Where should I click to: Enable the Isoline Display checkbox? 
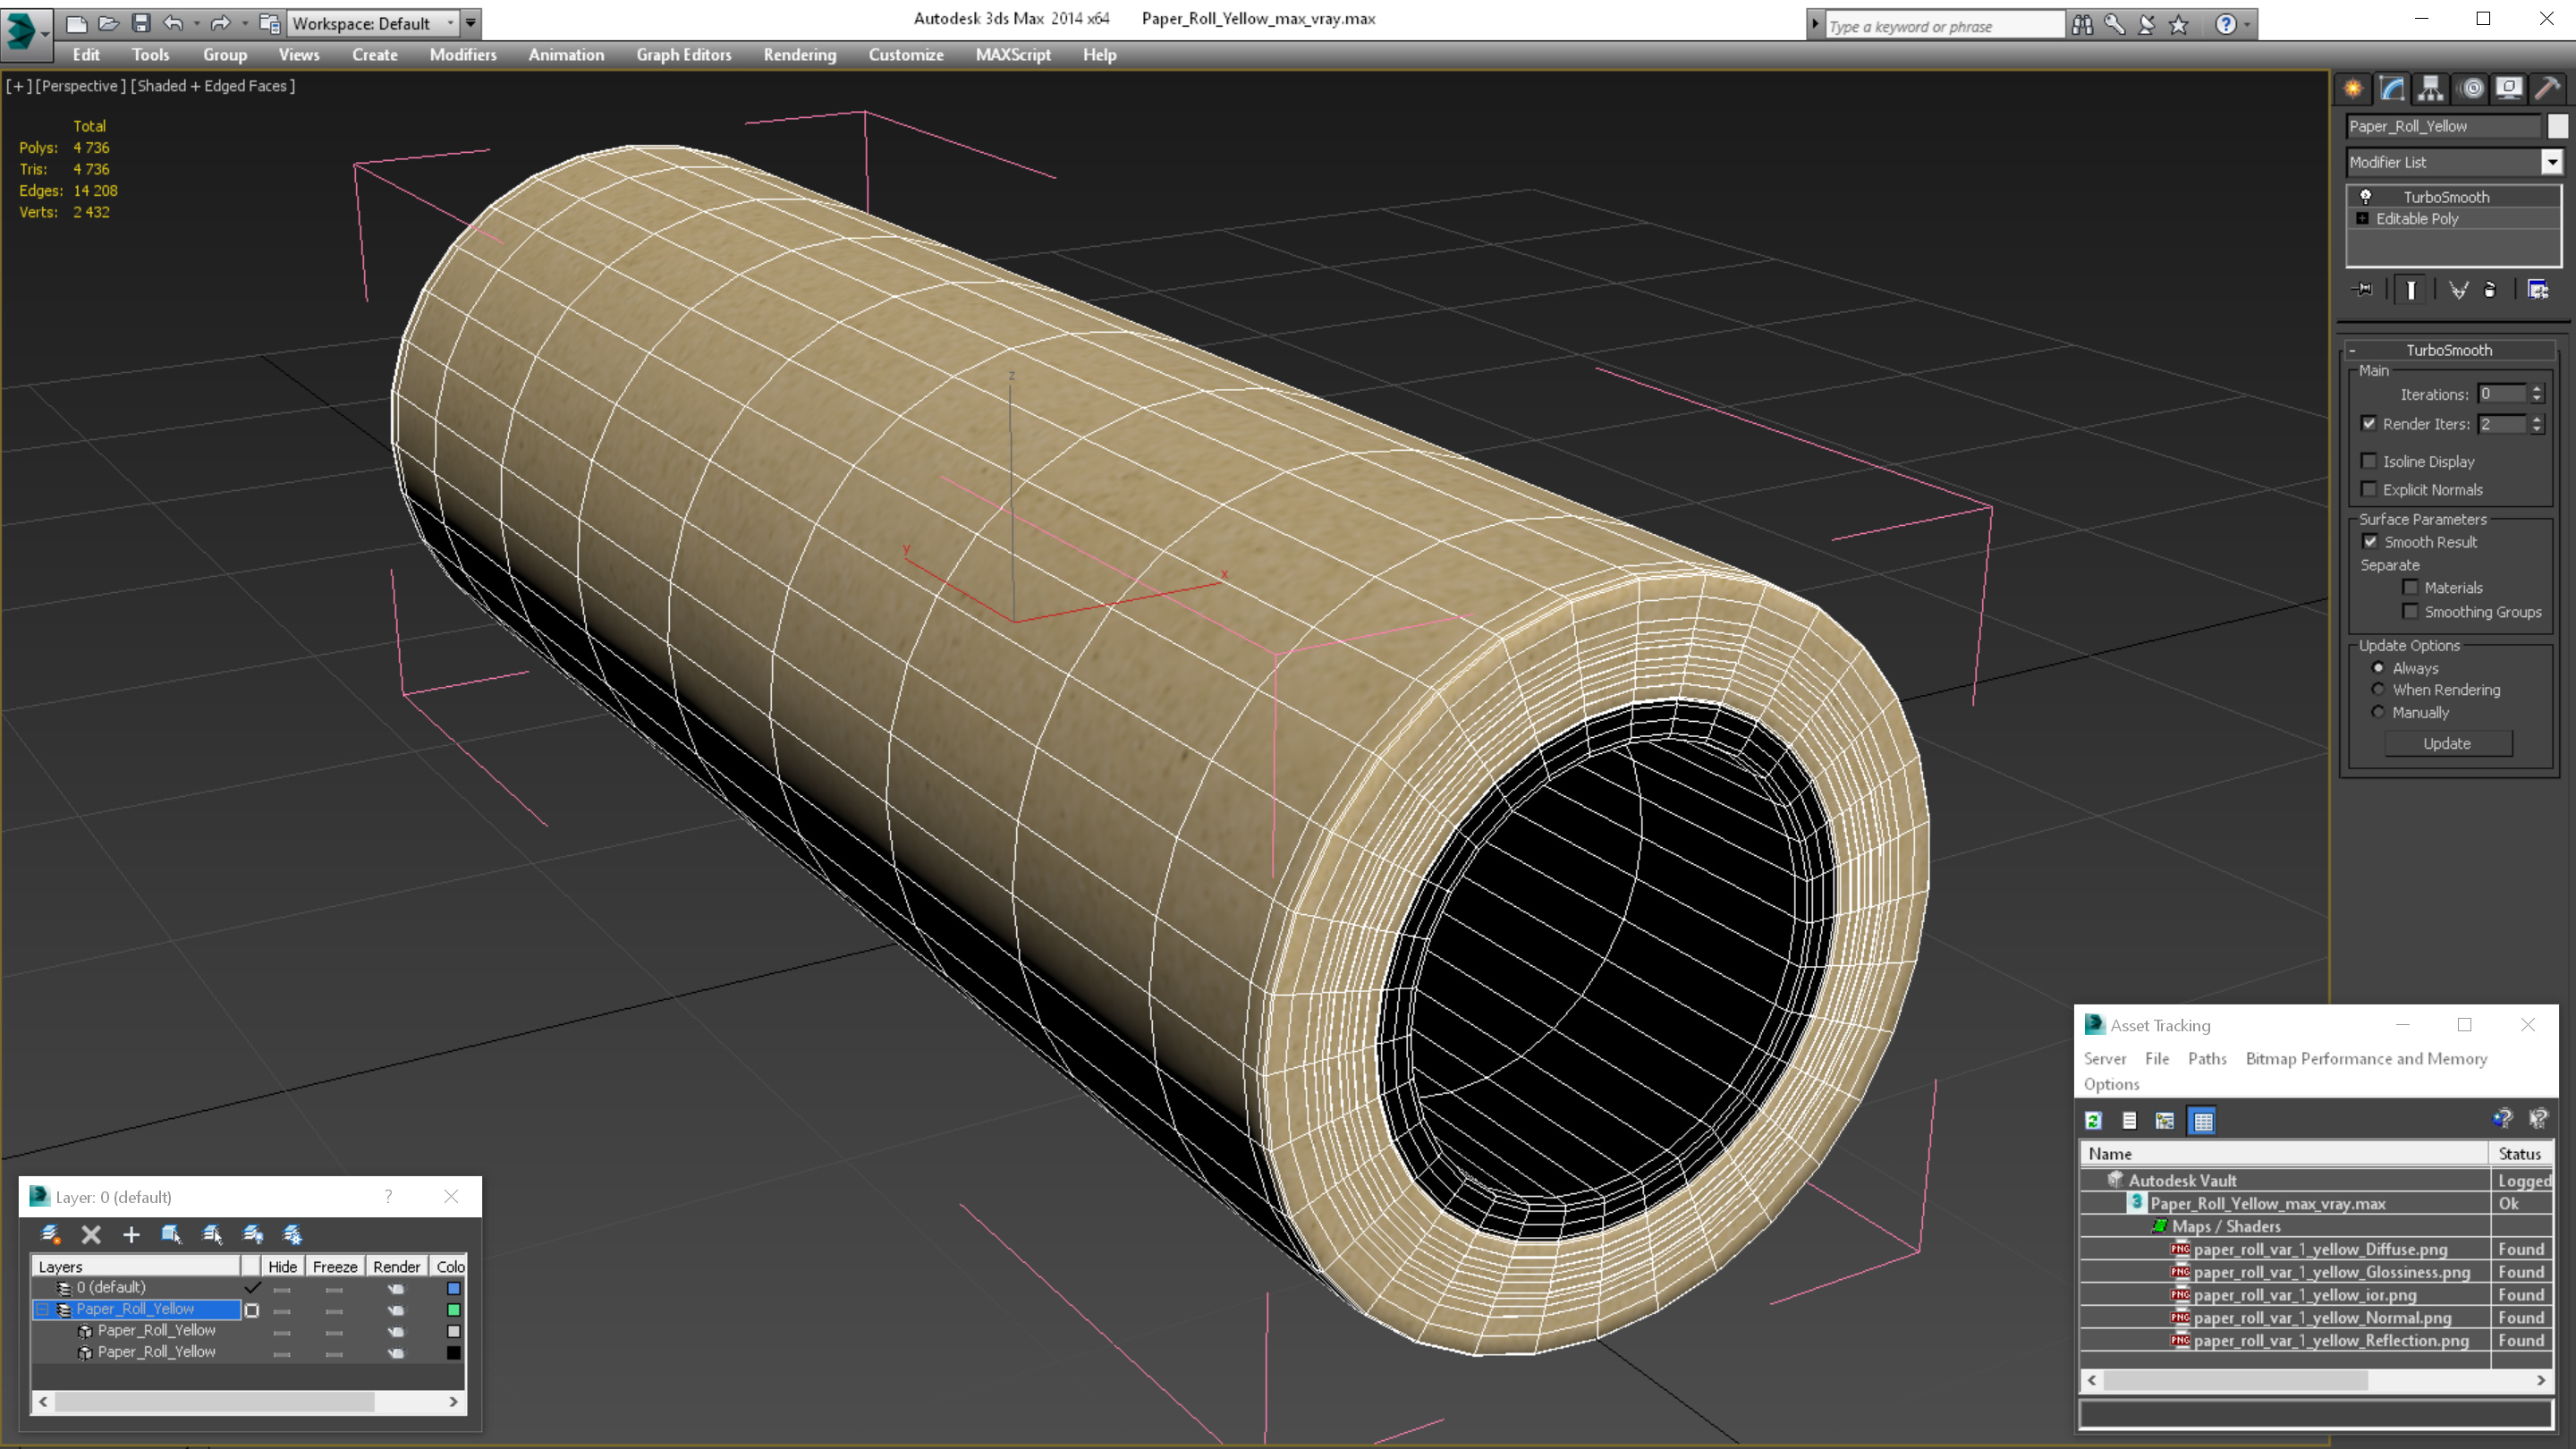[x=2369, y=461]
